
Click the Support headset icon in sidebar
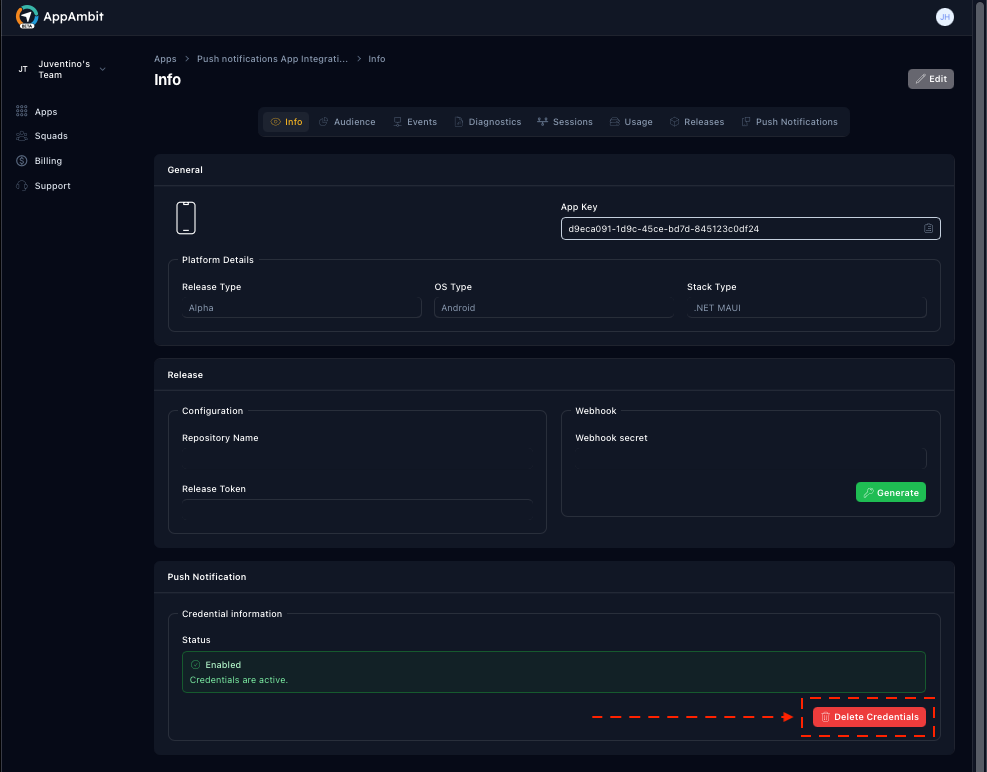22,186
